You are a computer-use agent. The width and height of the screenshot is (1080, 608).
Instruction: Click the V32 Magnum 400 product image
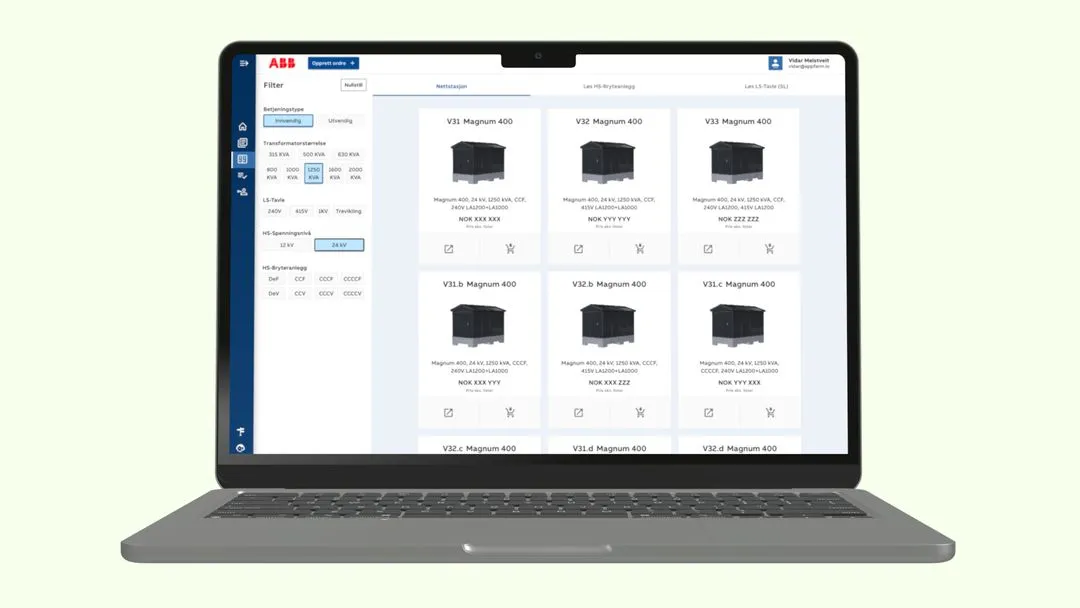point(608,162)
